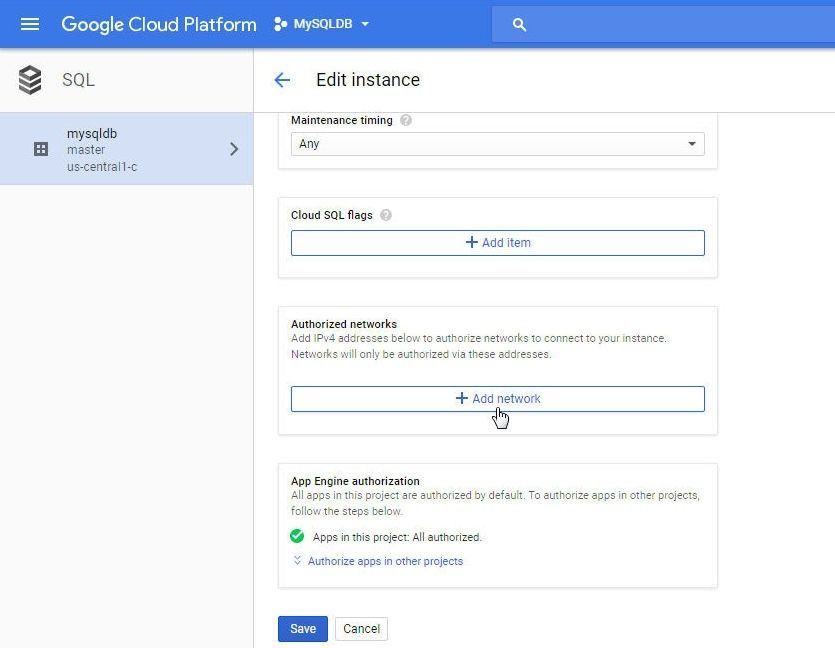835x648 pixels.
Task: Click the MySQLDB project icon
Action: tap(280, 24)
